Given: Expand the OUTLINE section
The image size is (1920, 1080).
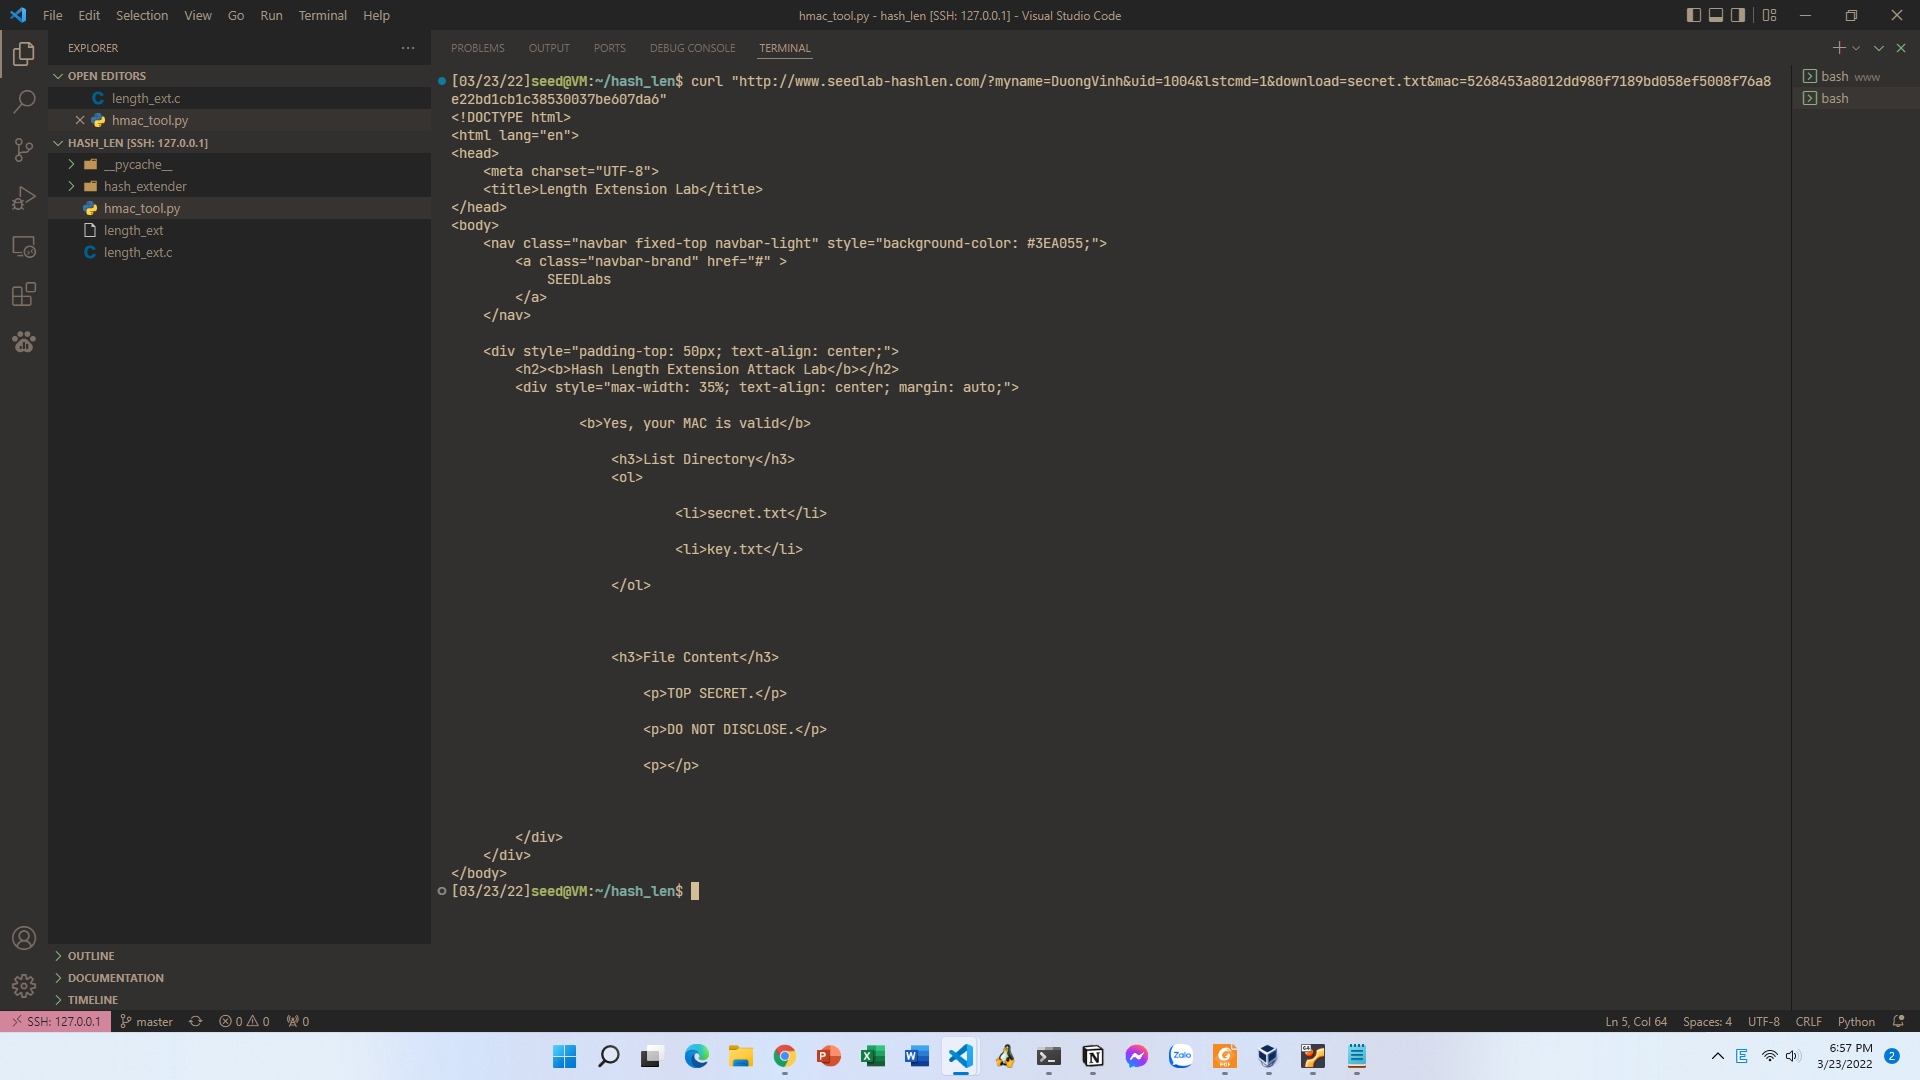Looking at the screenshot, I should [90, 956].
